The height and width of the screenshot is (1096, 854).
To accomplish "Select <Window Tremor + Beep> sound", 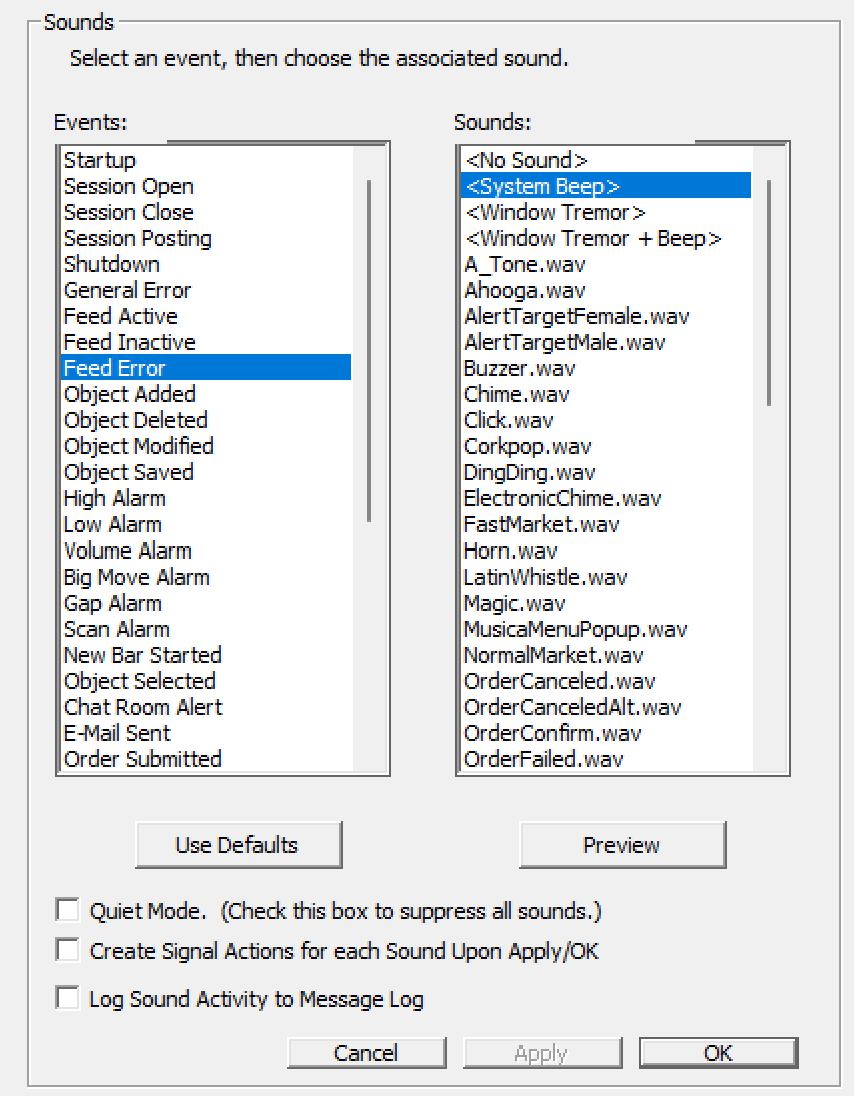I will click(606, 238).
